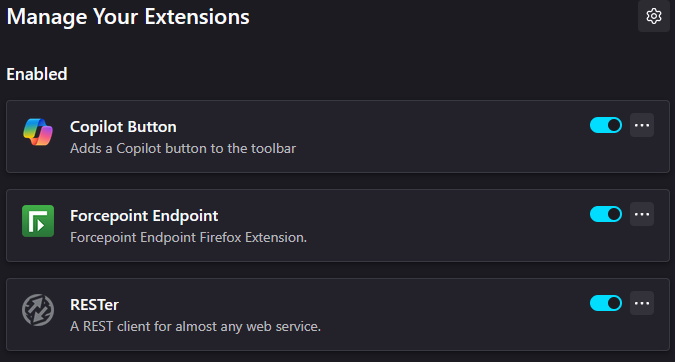
Task: Click the 'Manage Your Extensions' page heading
Action: pos(128,17)
